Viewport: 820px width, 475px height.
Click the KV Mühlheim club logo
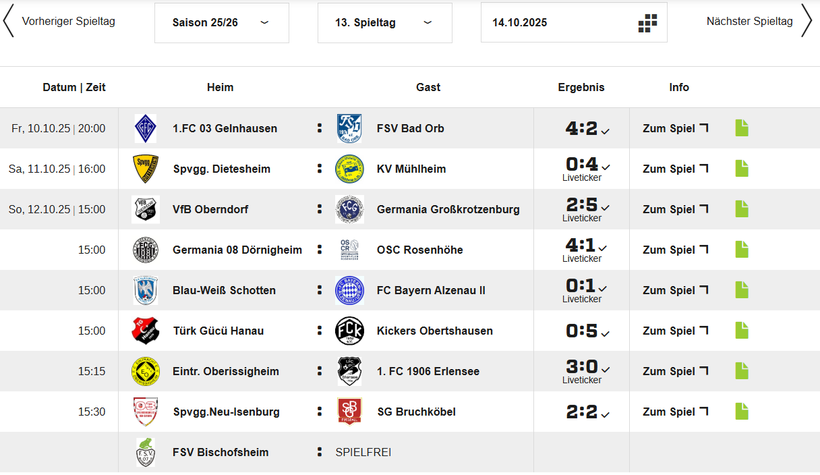349,169
